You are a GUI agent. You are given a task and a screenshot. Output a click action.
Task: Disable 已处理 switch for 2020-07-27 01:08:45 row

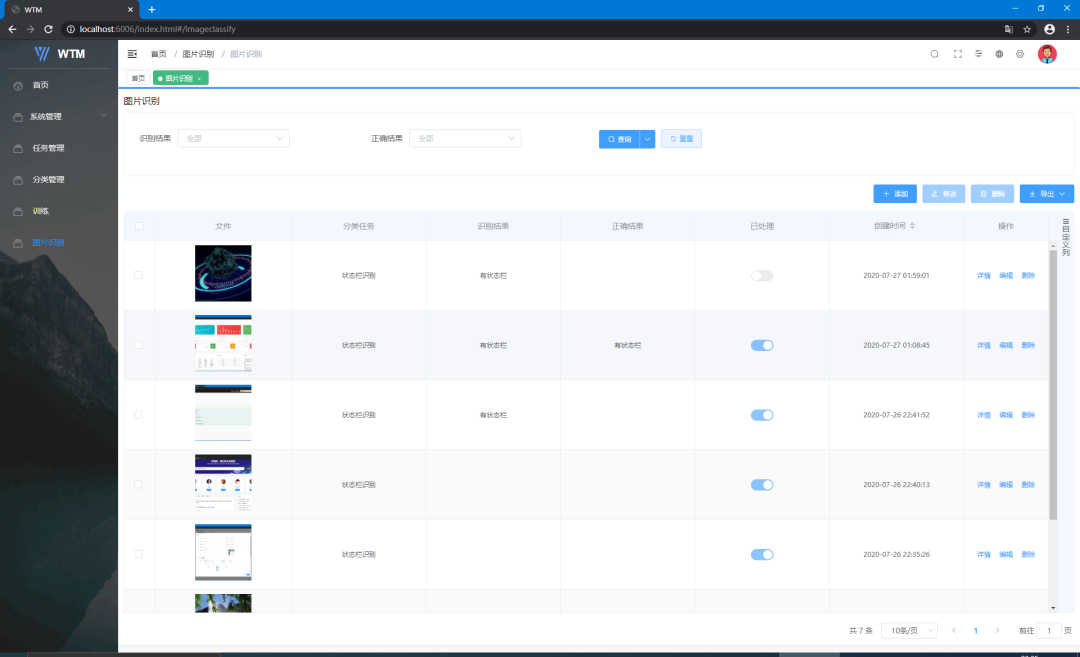click(x=762, y=345)
